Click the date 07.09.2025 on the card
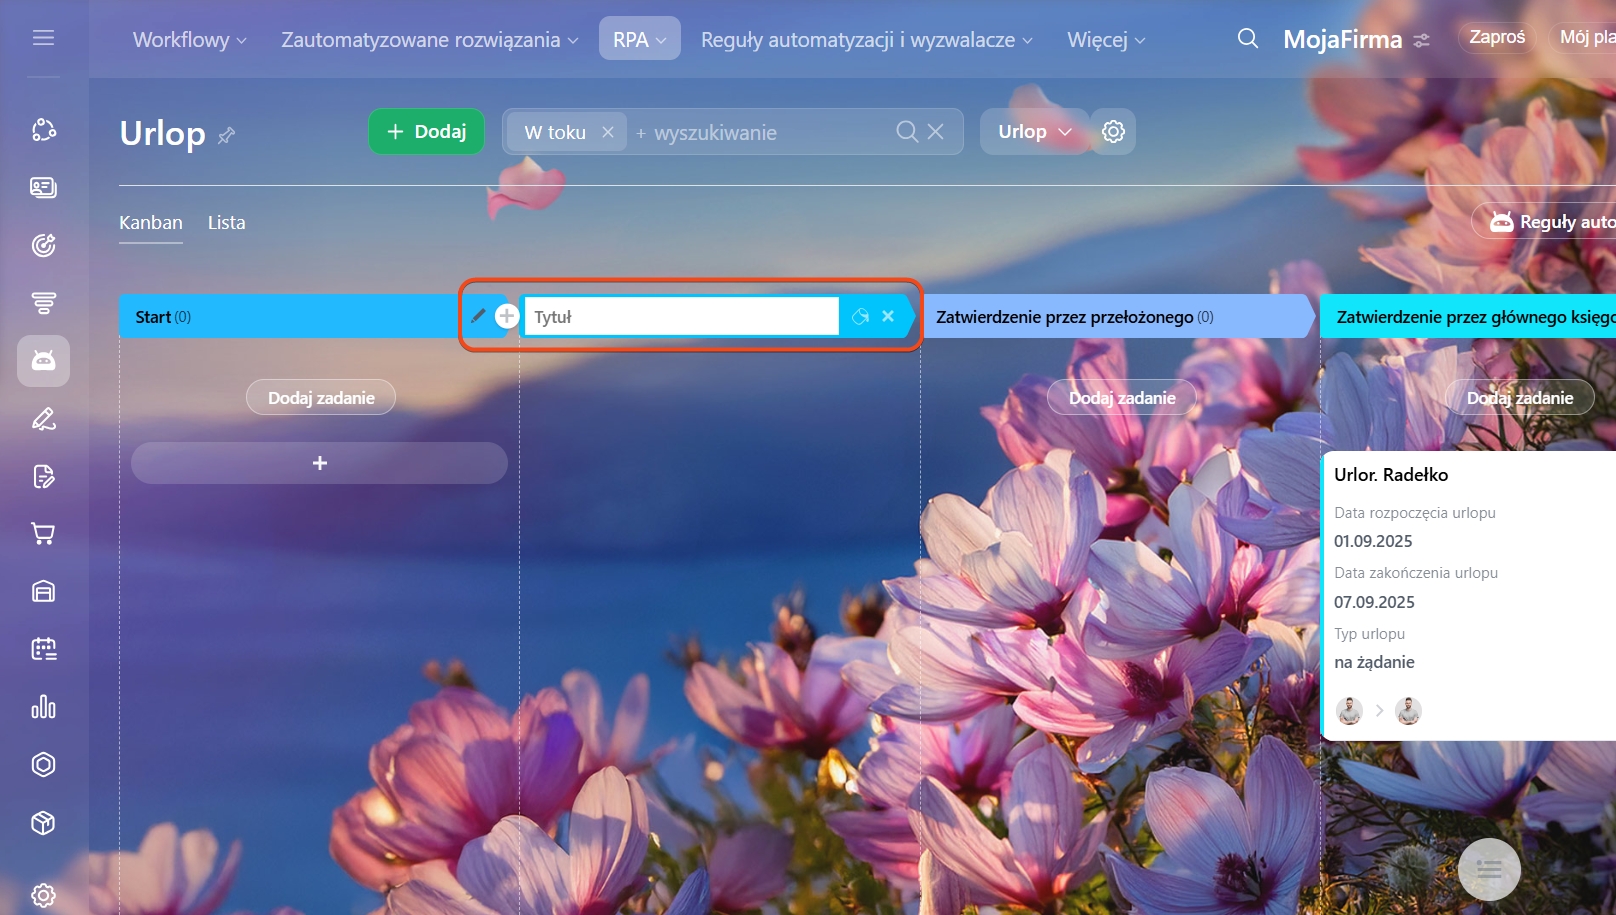Viewport: 1616px width, 915px height. pos(1374,602)
